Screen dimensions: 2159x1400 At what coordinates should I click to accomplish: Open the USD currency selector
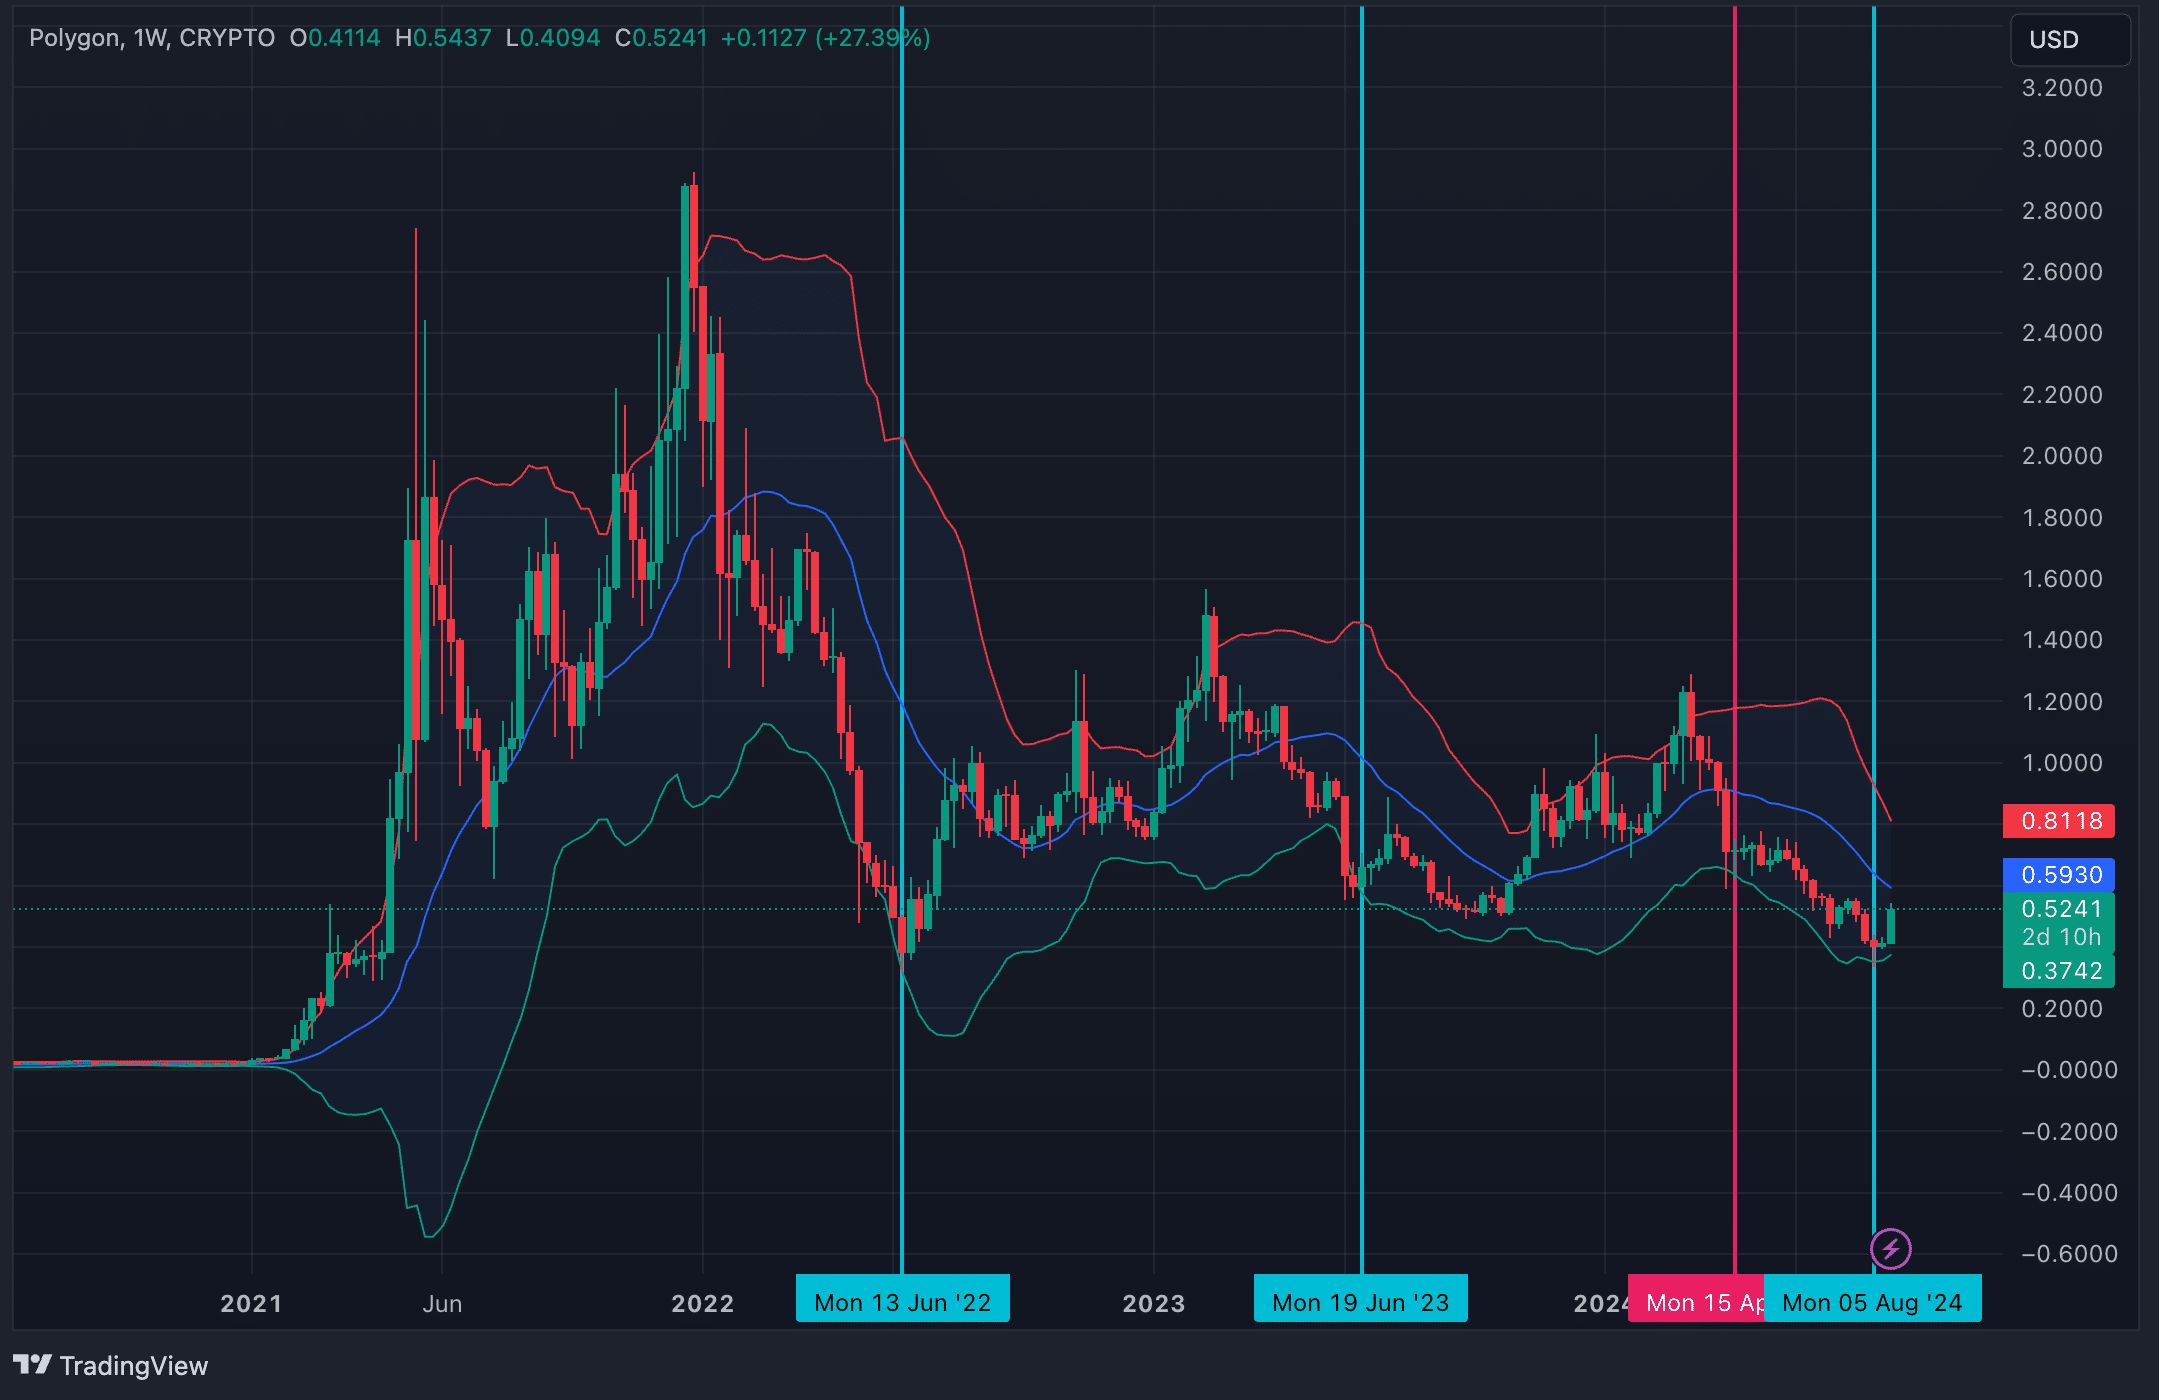coord(2070,40)
